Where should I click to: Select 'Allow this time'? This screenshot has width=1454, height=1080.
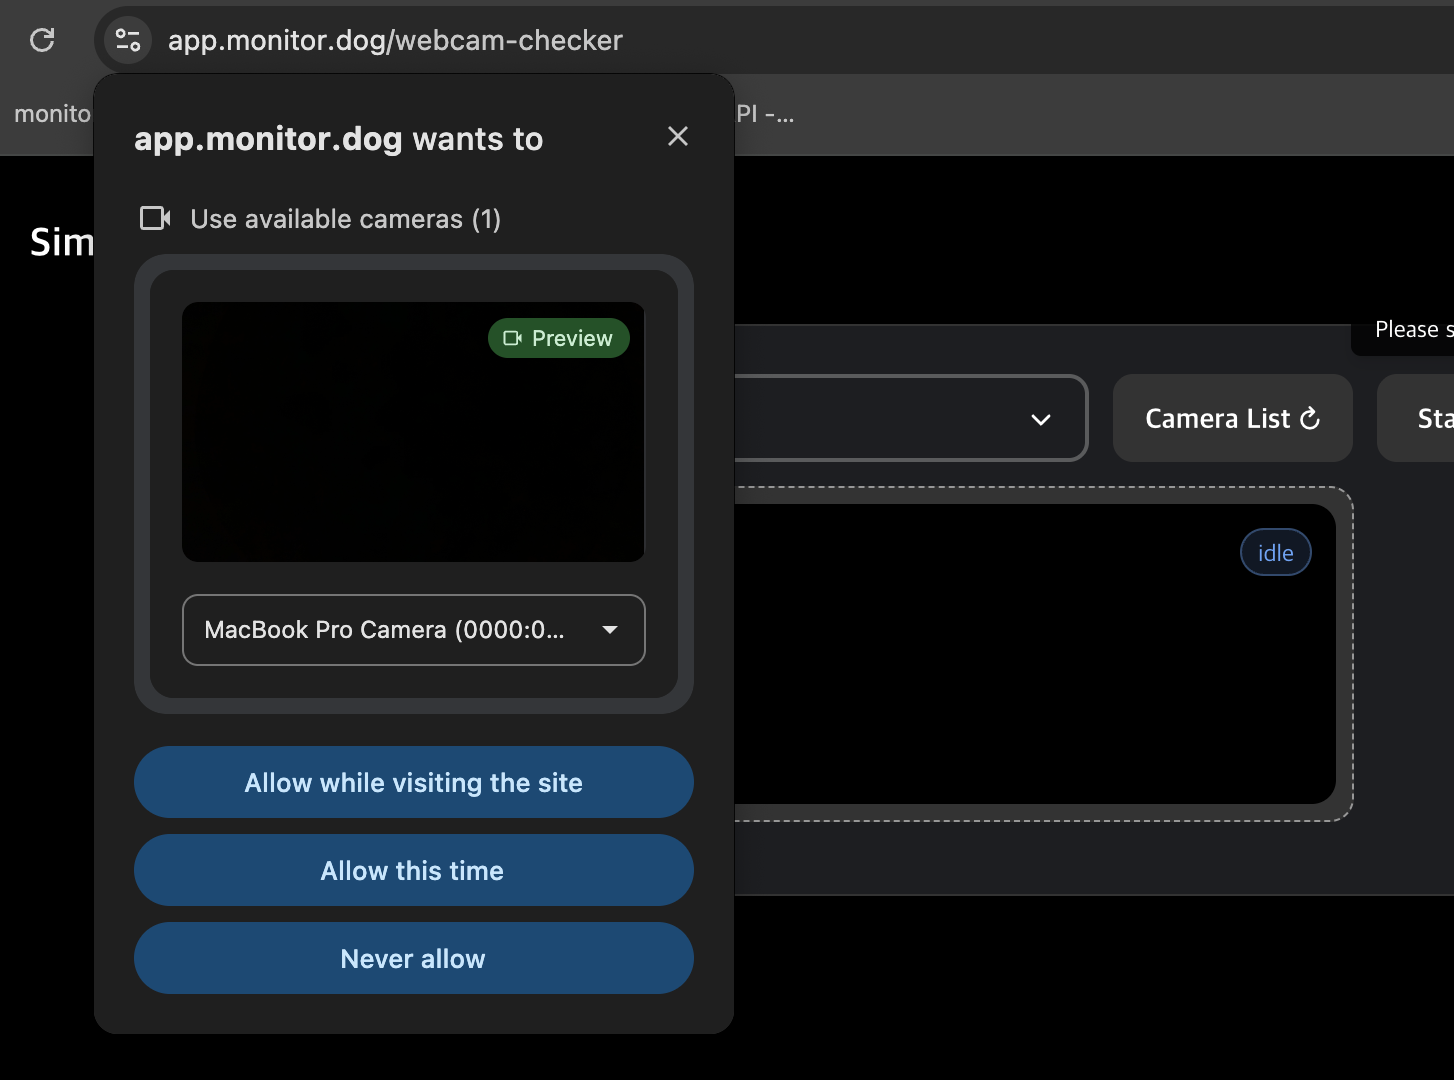[413, 870]
